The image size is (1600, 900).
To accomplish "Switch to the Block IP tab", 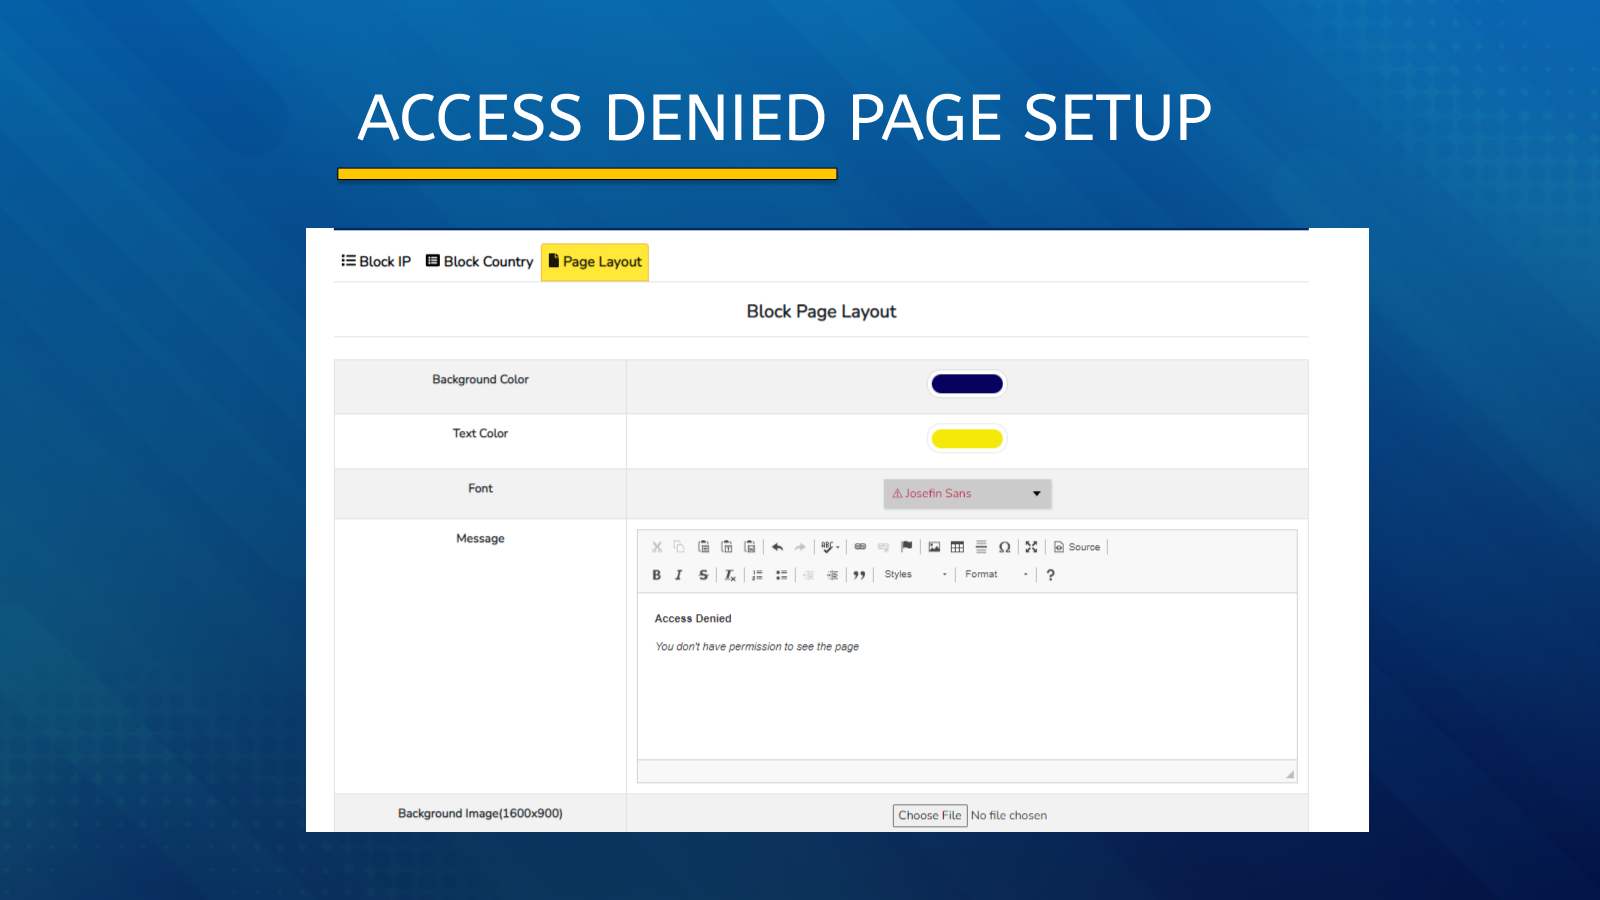I will [x=377, y=261].
